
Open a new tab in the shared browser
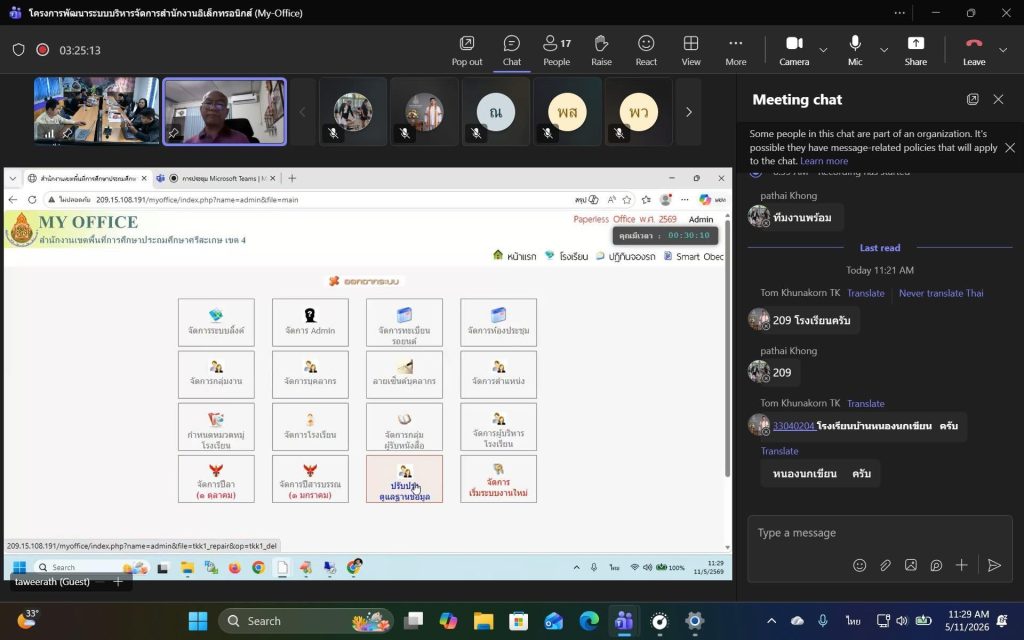292,178
